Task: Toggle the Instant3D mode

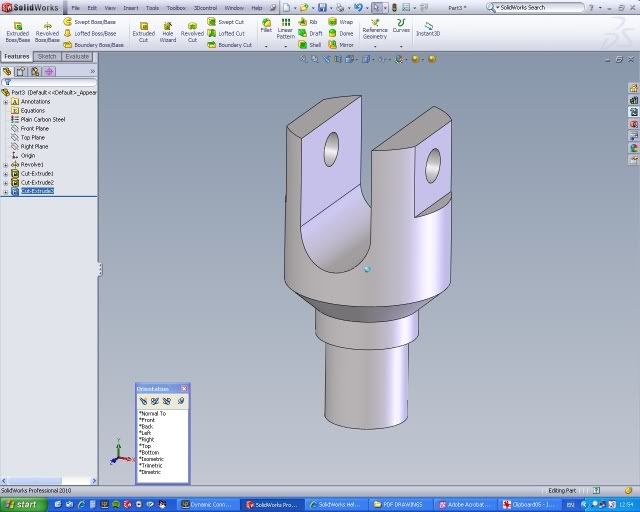Action: click(x=427, y=29)
